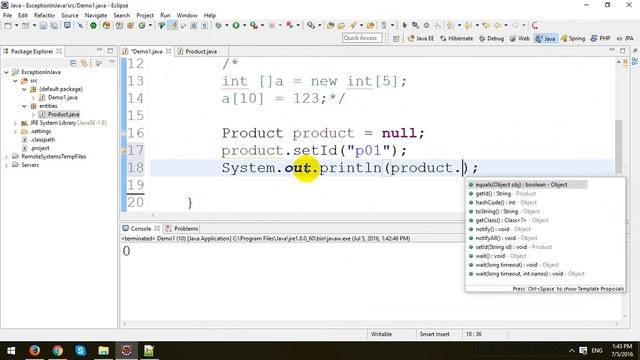This screenshot has height=360, width=640.
Task: Open the Window menu
Action: 187,16
